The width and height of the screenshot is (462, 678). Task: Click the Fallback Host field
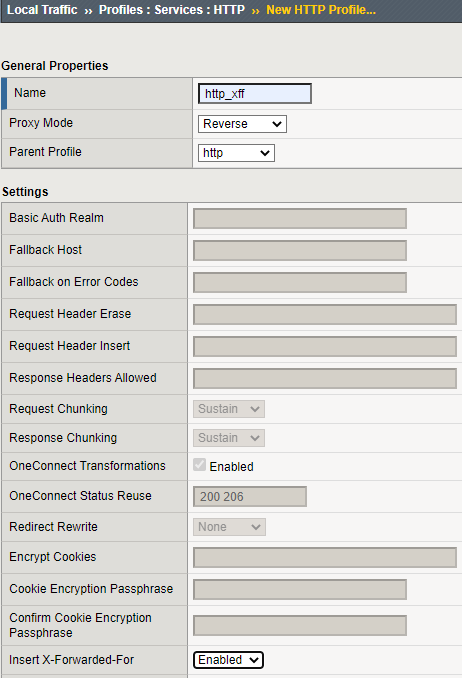pos(300,250)
